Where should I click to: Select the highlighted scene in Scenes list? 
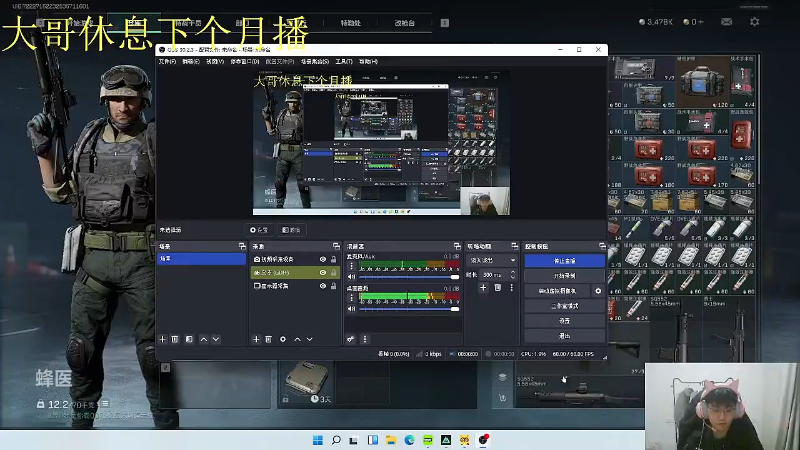tap(202, 259)
